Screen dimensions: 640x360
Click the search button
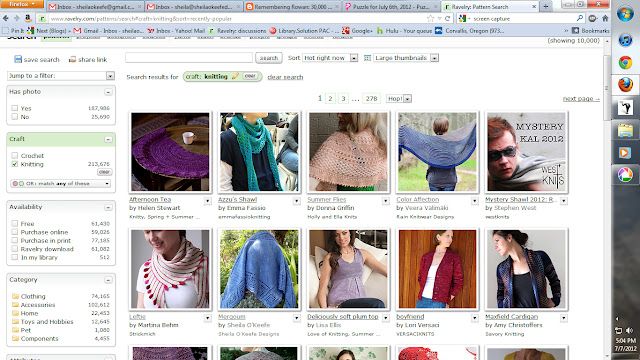click(x=269, y=58)
